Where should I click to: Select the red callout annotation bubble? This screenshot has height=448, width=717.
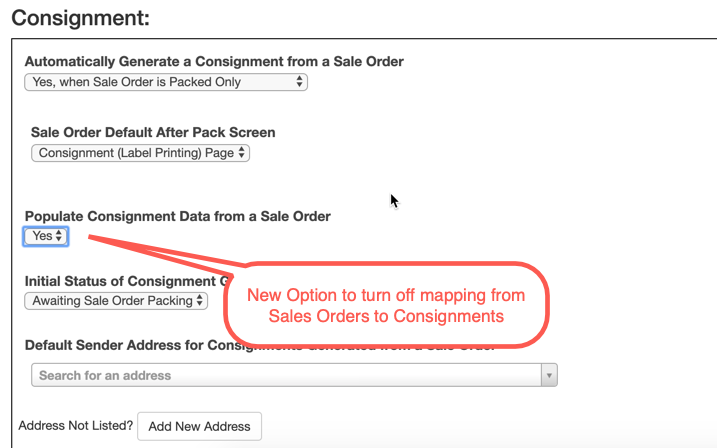point(389,306)
